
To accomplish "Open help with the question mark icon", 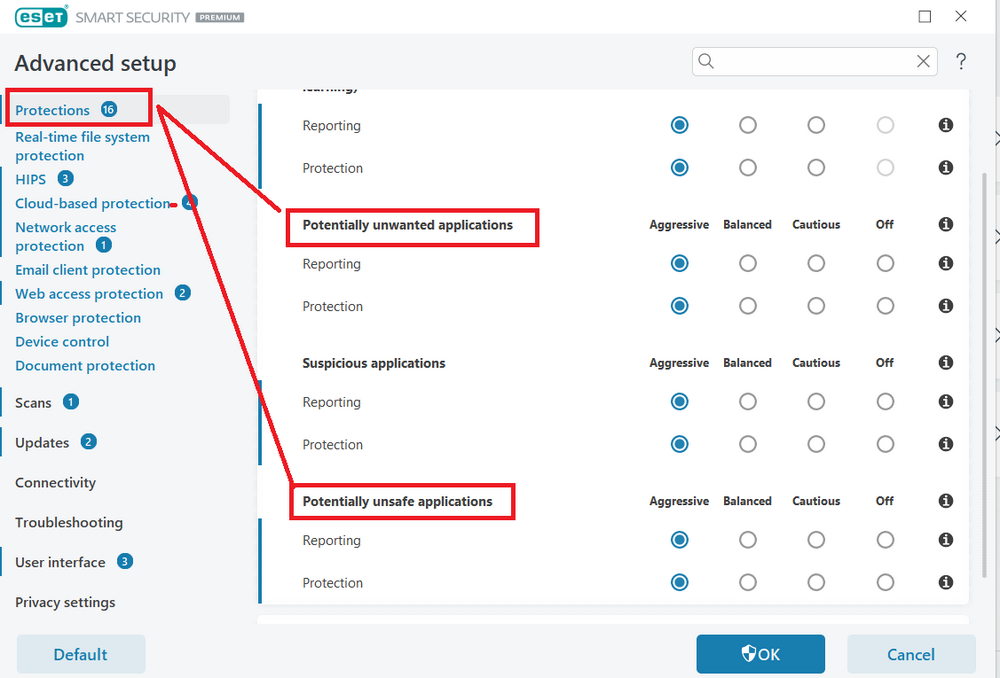I will tap(960, 61).
